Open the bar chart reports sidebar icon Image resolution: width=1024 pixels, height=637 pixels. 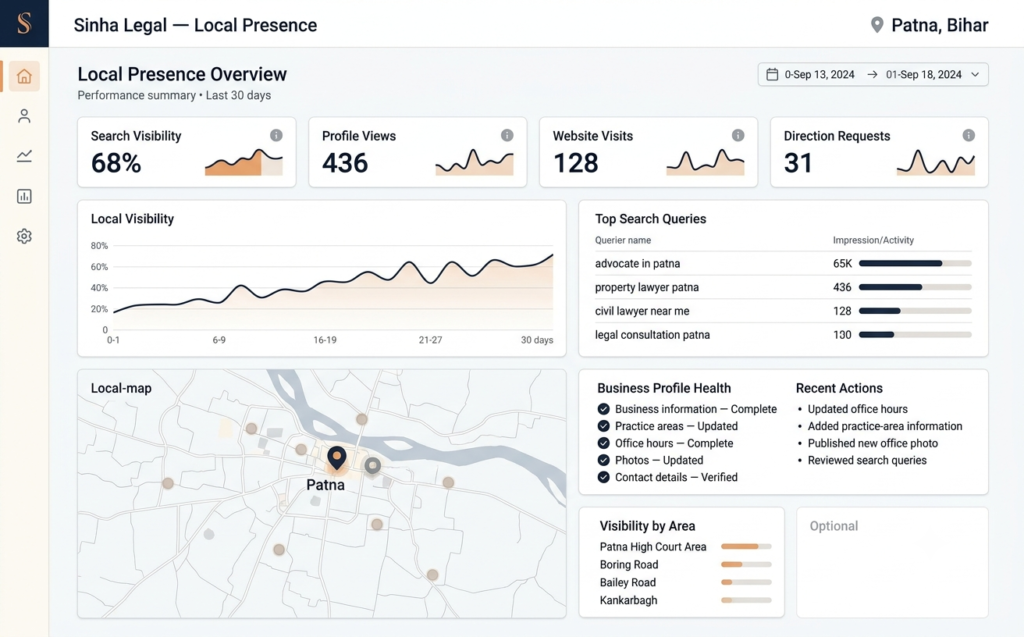[24, 196]
